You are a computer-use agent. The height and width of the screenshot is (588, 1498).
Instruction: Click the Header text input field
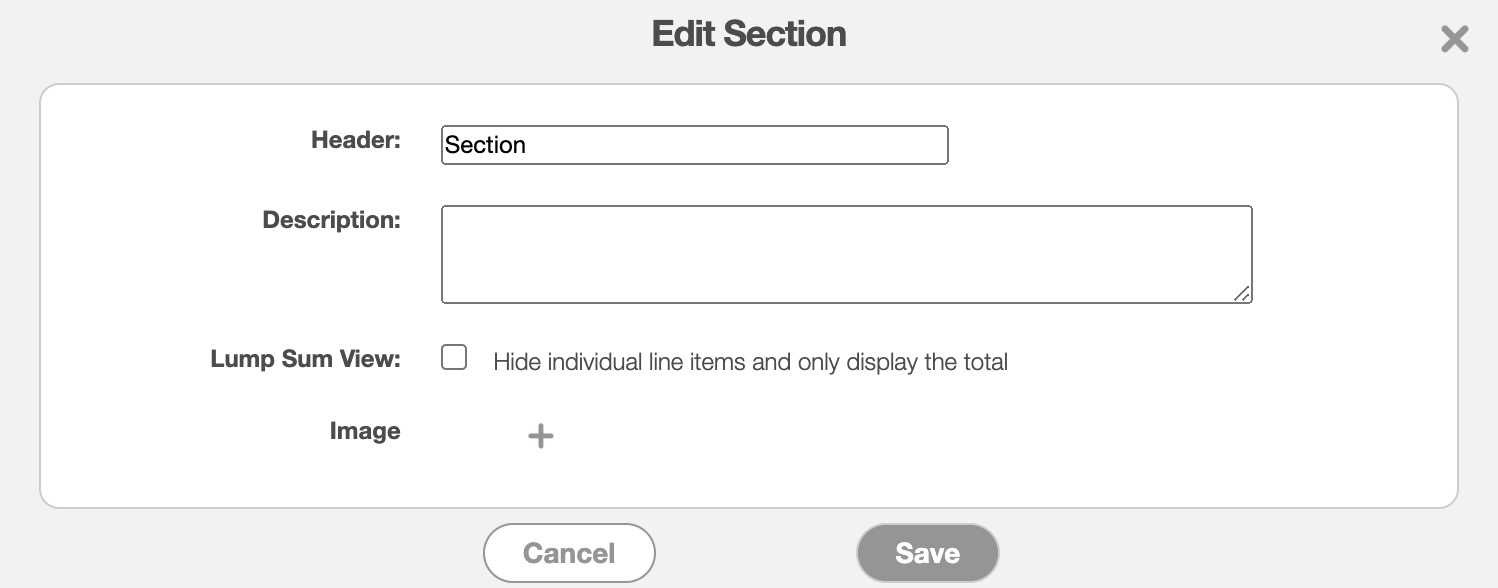pyautogui.click(x=694, y=145)
